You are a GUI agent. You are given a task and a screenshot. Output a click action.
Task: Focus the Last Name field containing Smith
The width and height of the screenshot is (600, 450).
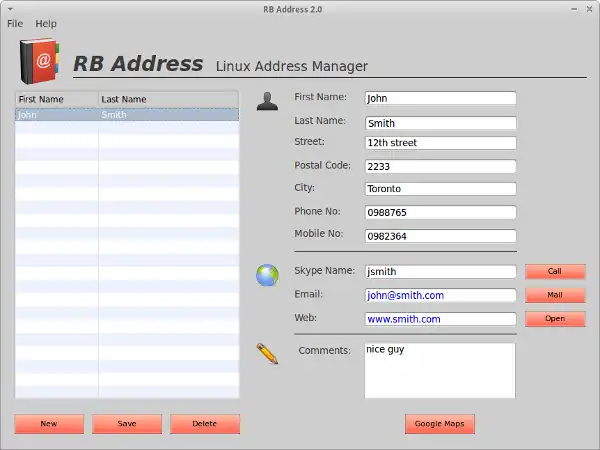coord(440,123)
